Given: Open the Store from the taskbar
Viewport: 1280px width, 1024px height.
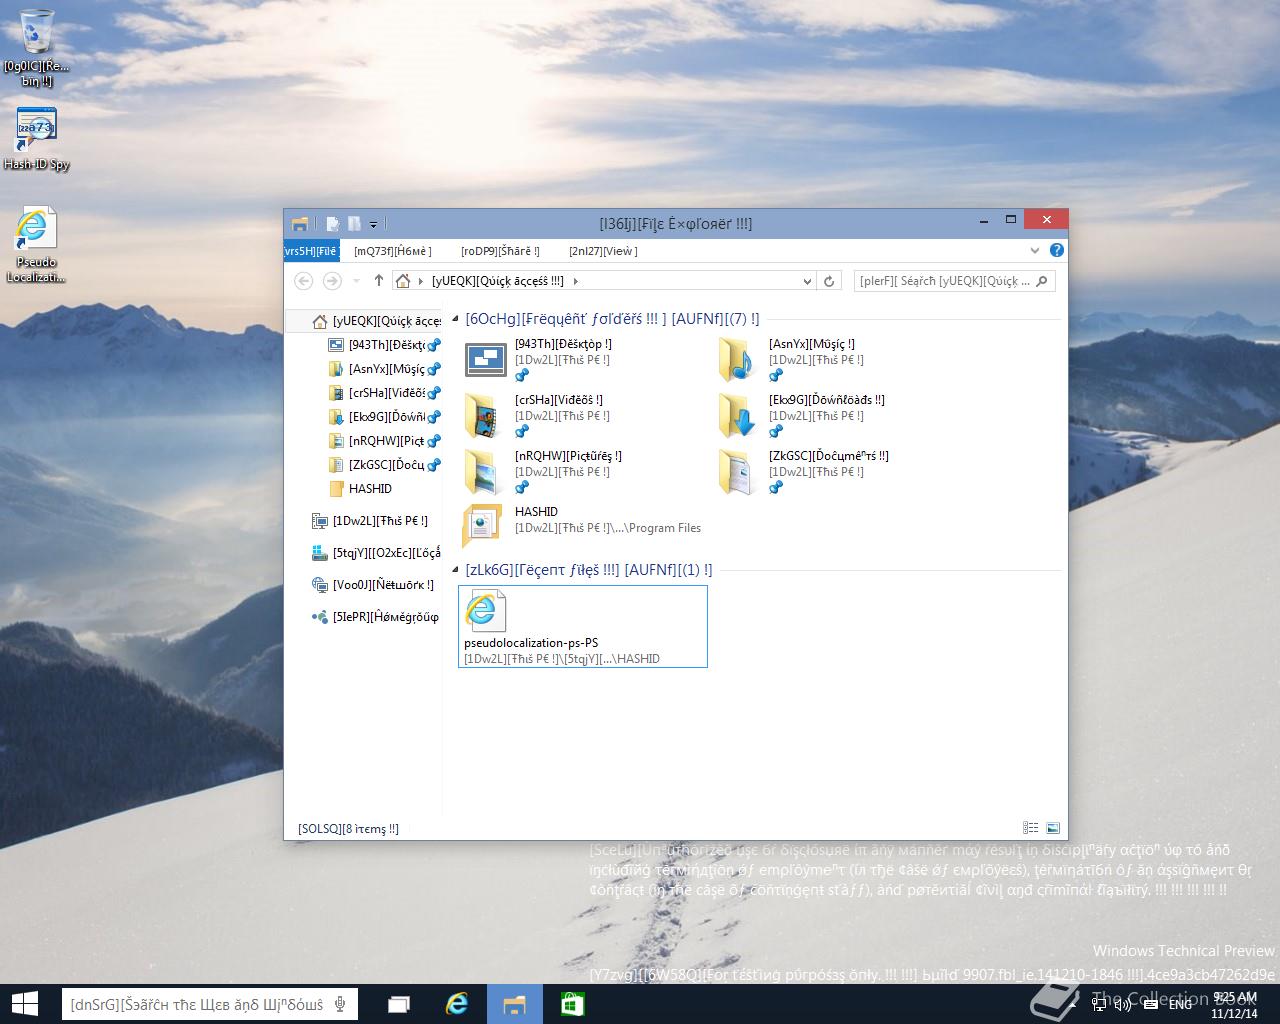Looking at the screenshot, I should [573, 1004].
